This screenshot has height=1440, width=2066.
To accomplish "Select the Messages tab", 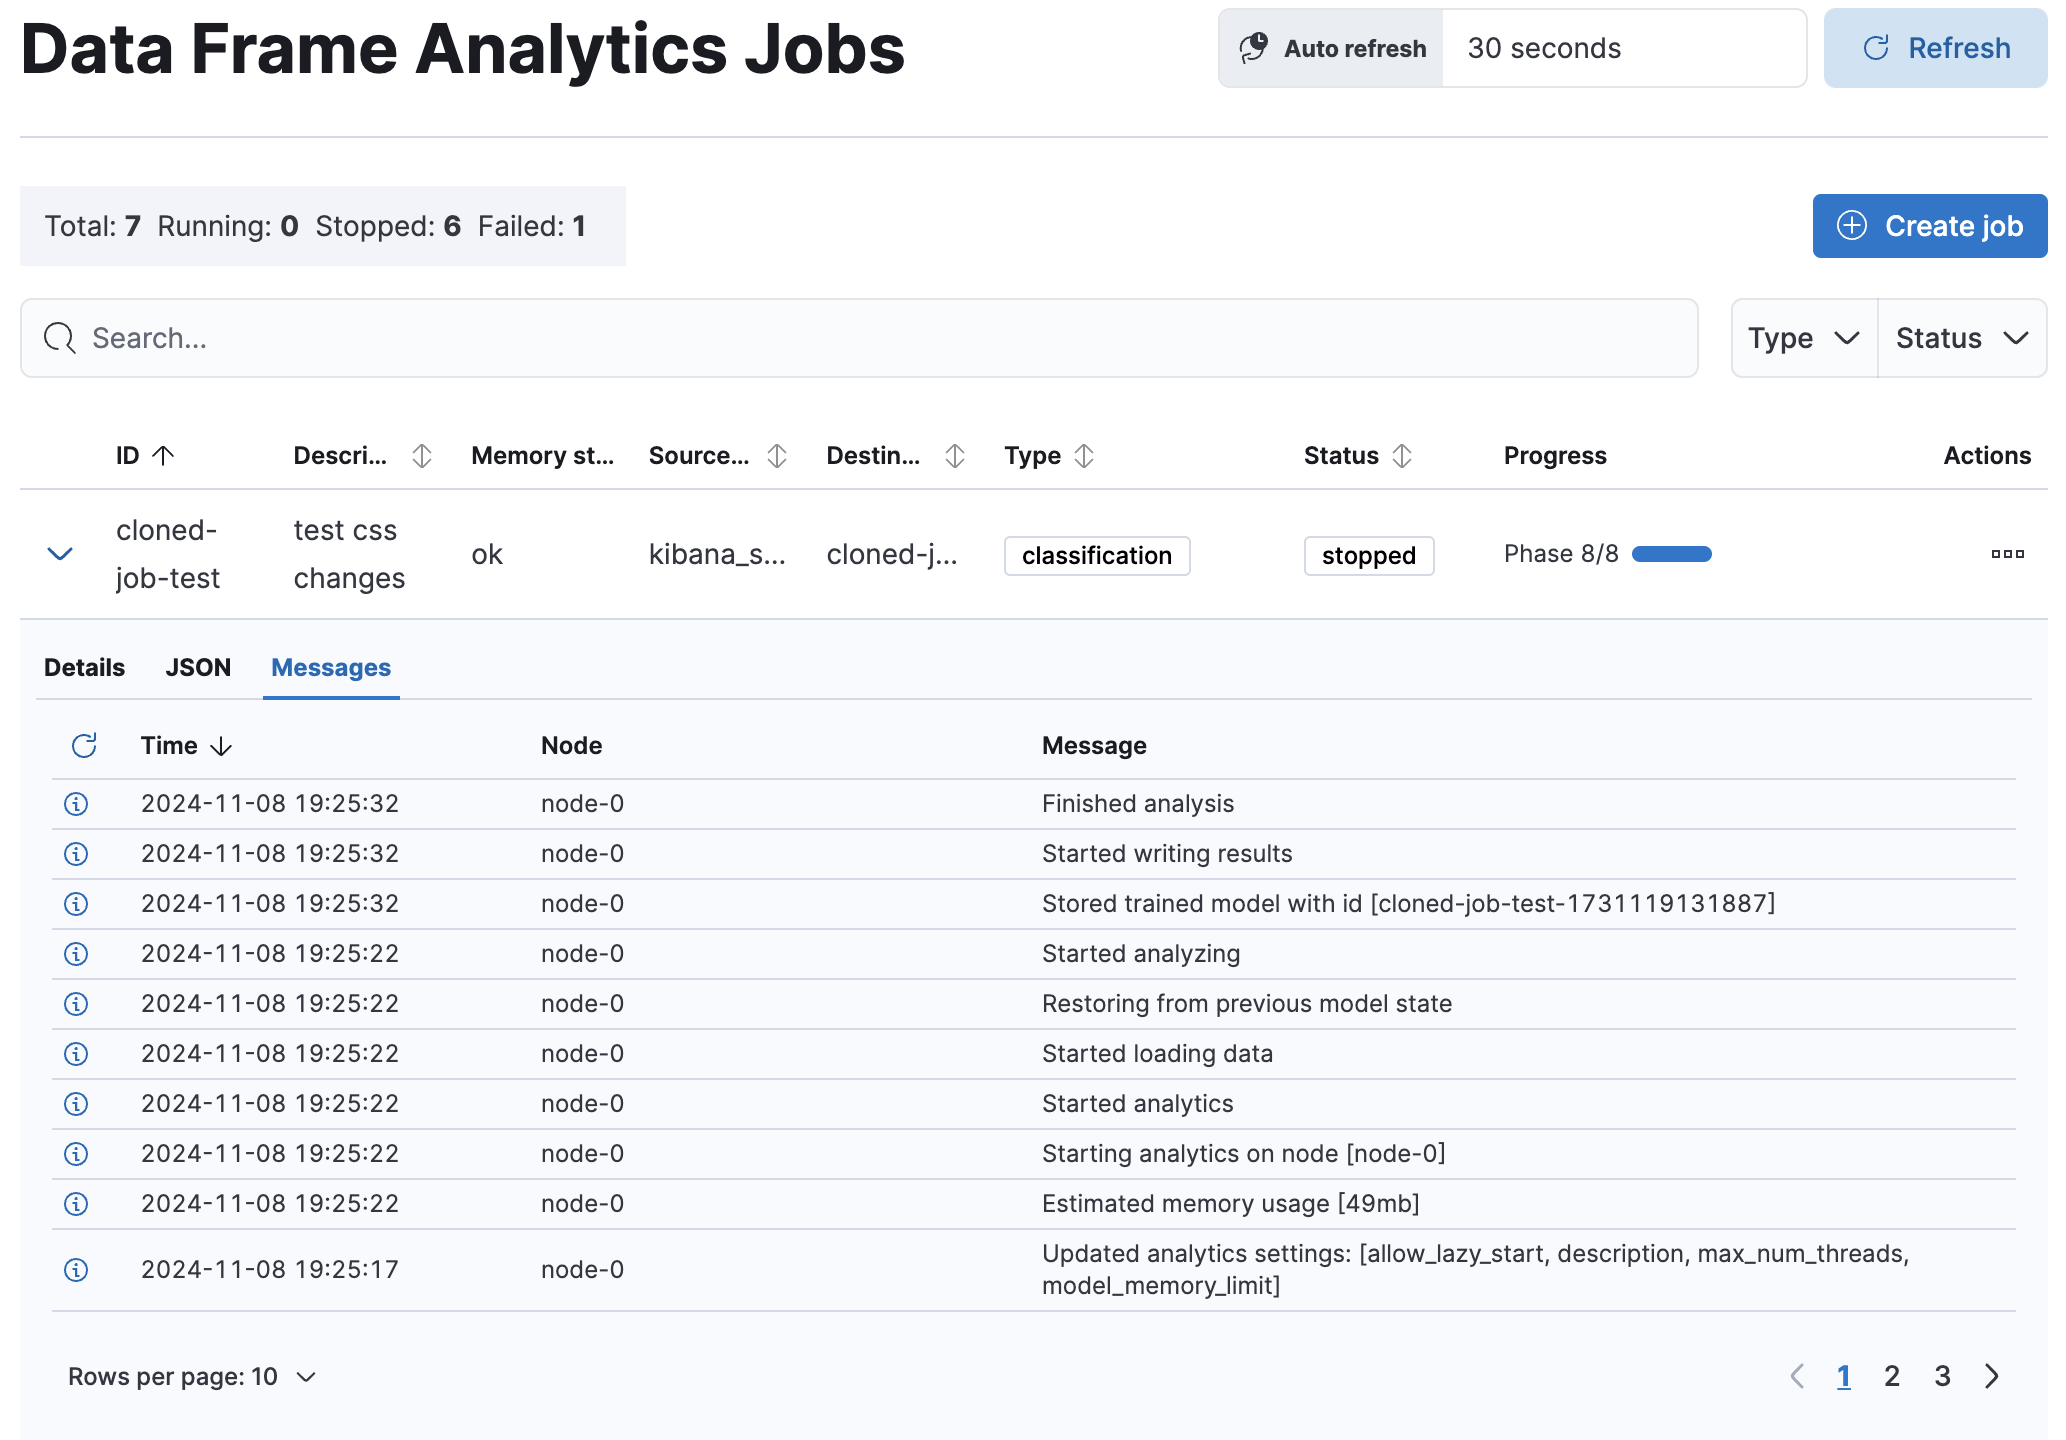I will pyautogui.click(x=331, y=668).
